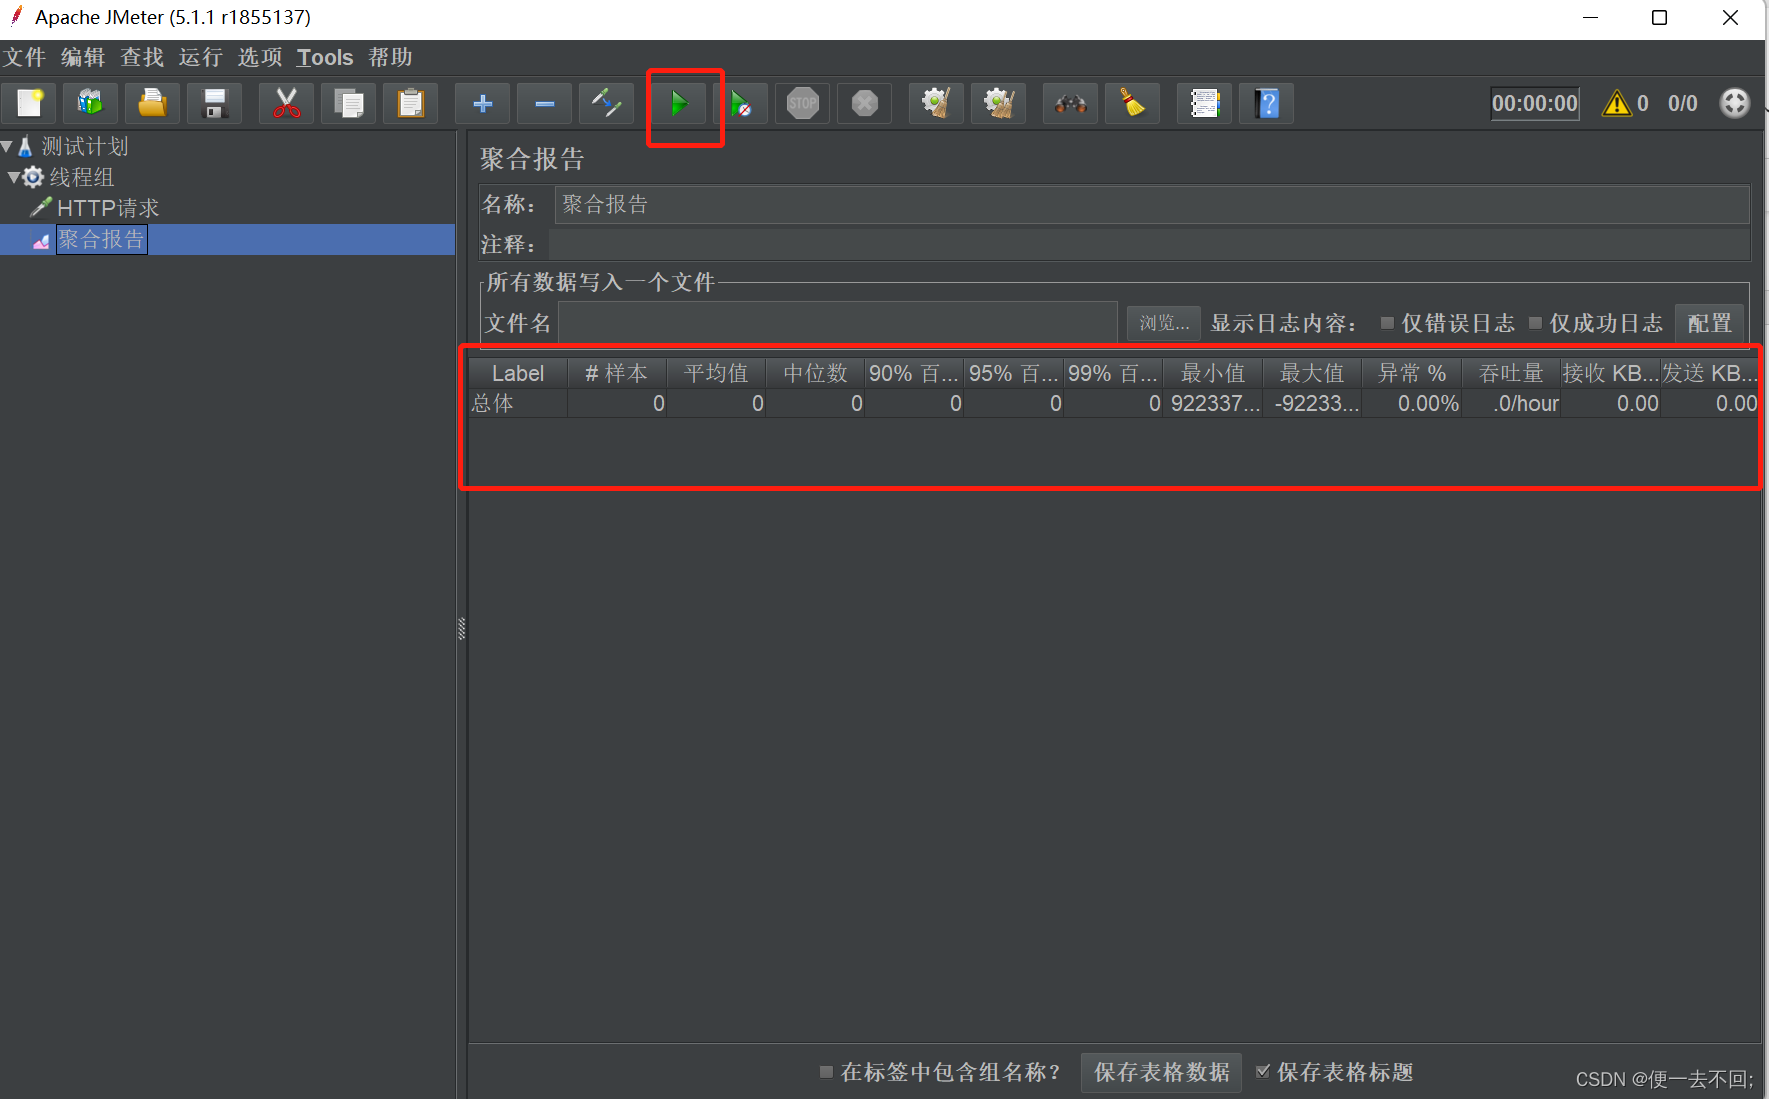Start the test with the green arrow
1769x1099 pixels.
click(679, 103)
